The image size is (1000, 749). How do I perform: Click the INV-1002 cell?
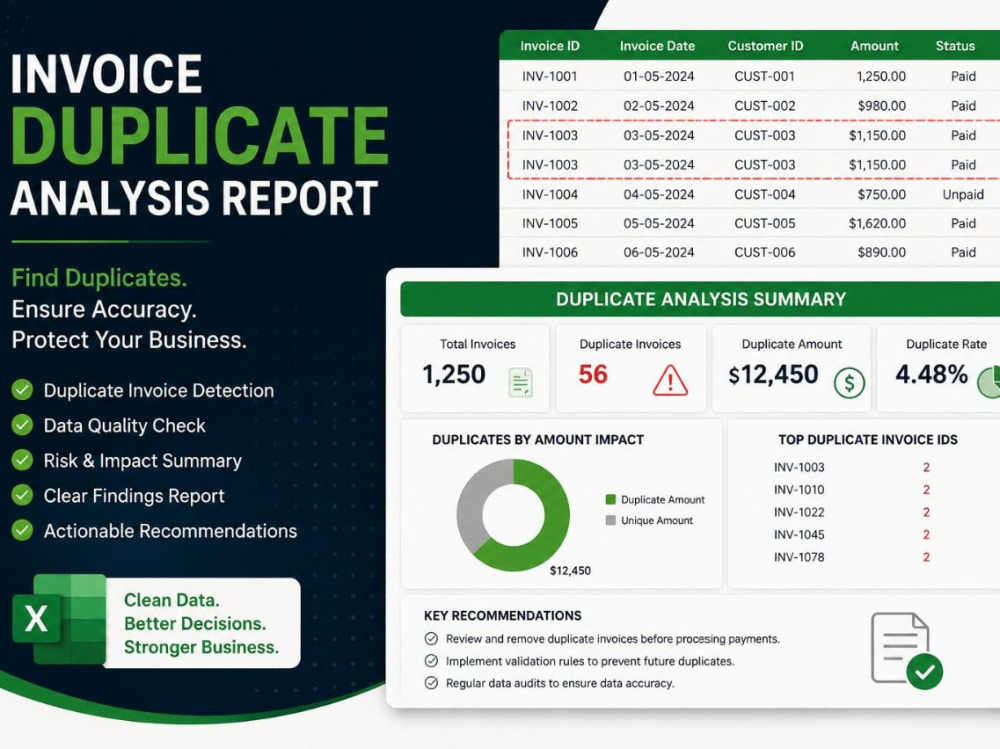point(550,106)
